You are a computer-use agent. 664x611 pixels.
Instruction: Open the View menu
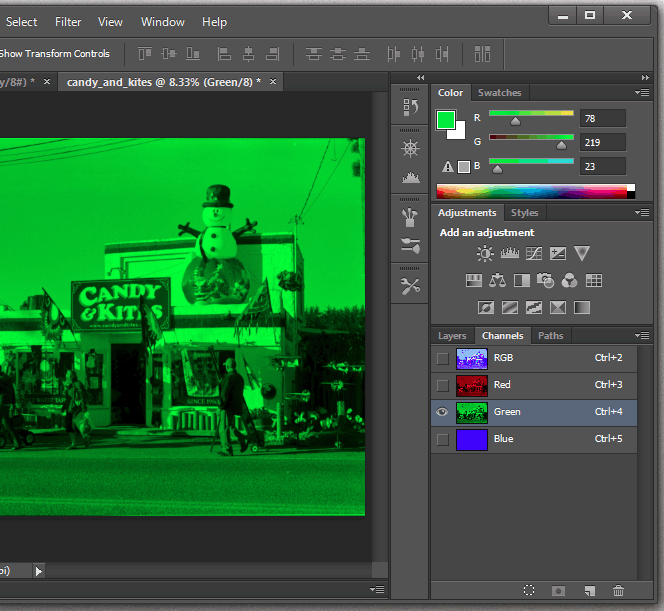tap(110, 22)
